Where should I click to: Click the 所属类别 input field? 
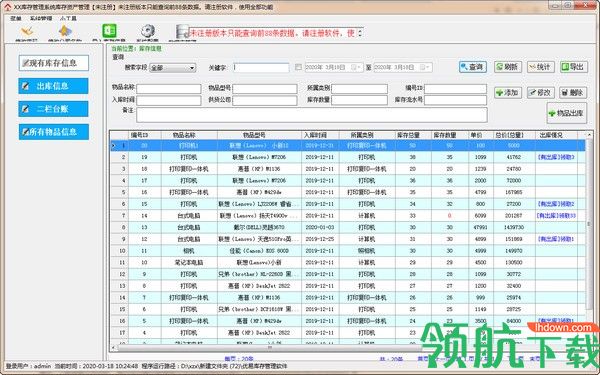pyautogui.click(x=359, y=89)
